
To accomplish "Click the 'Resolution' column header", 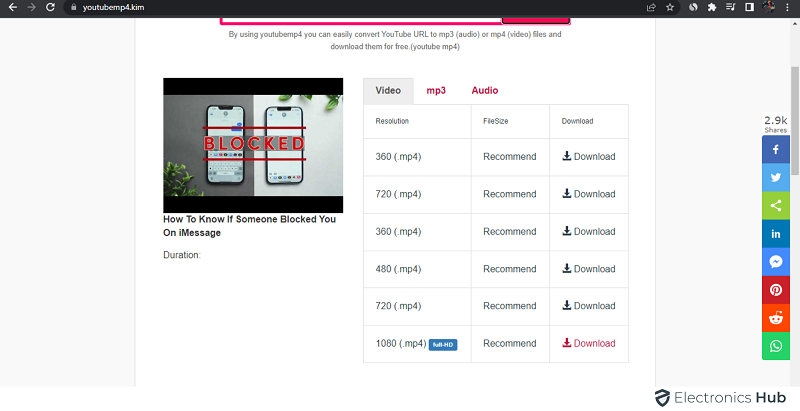I will point(392,121).
